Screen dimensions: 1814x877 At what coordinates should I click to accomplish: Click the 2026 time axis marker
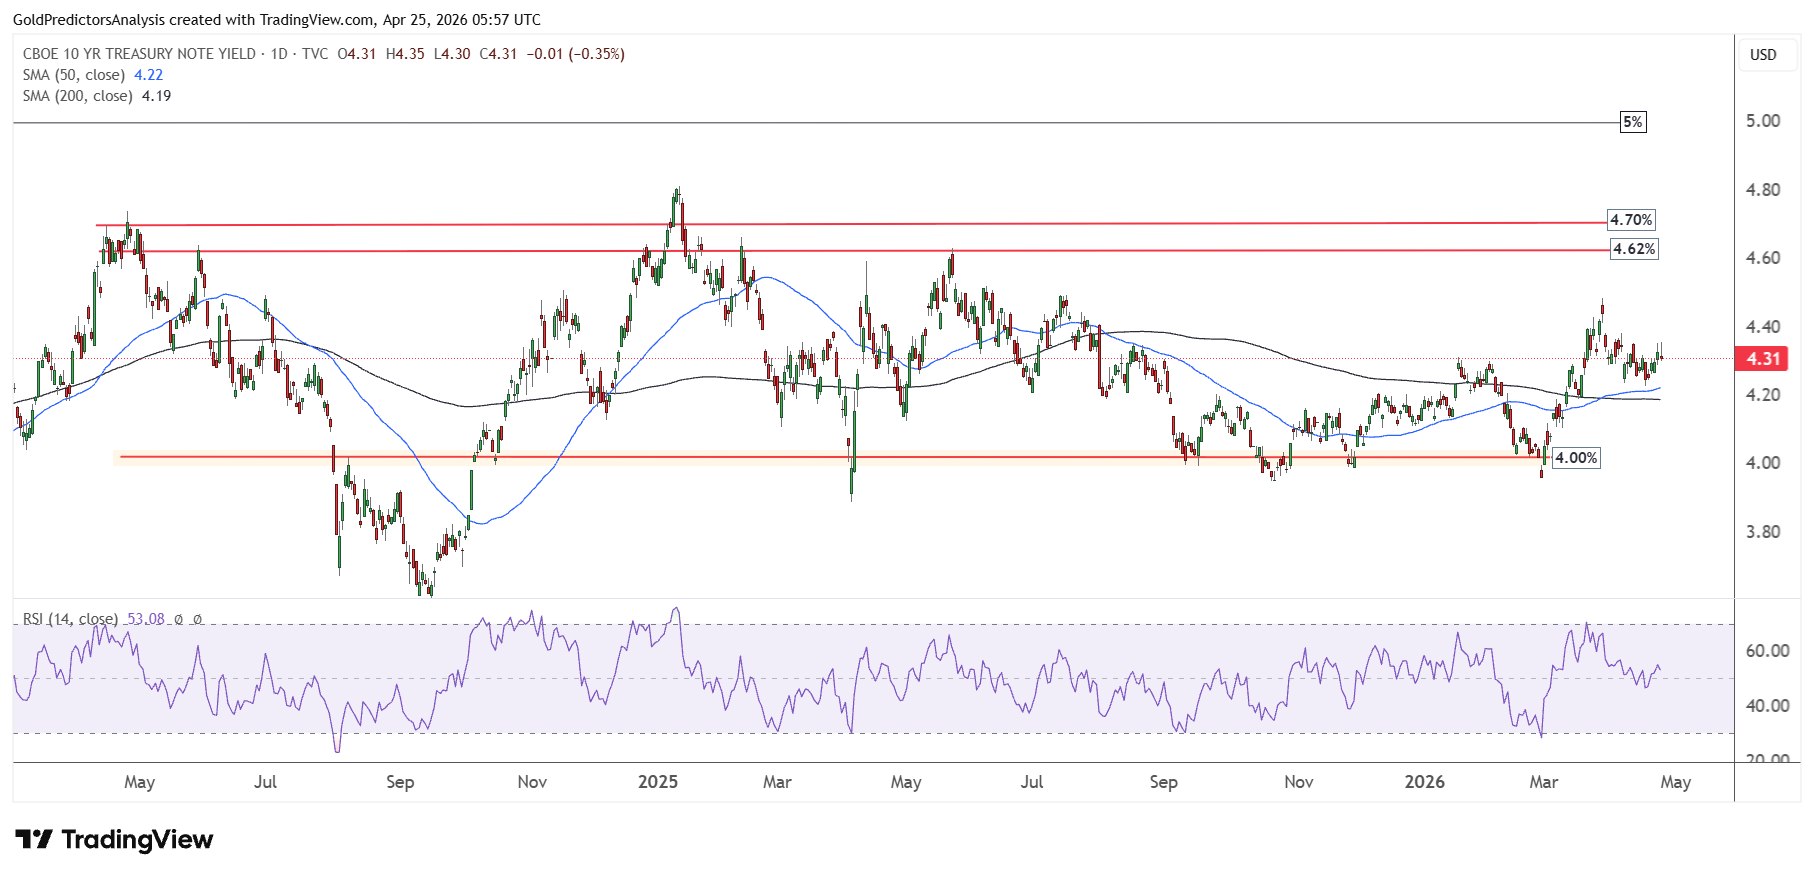coord(1424,782)
